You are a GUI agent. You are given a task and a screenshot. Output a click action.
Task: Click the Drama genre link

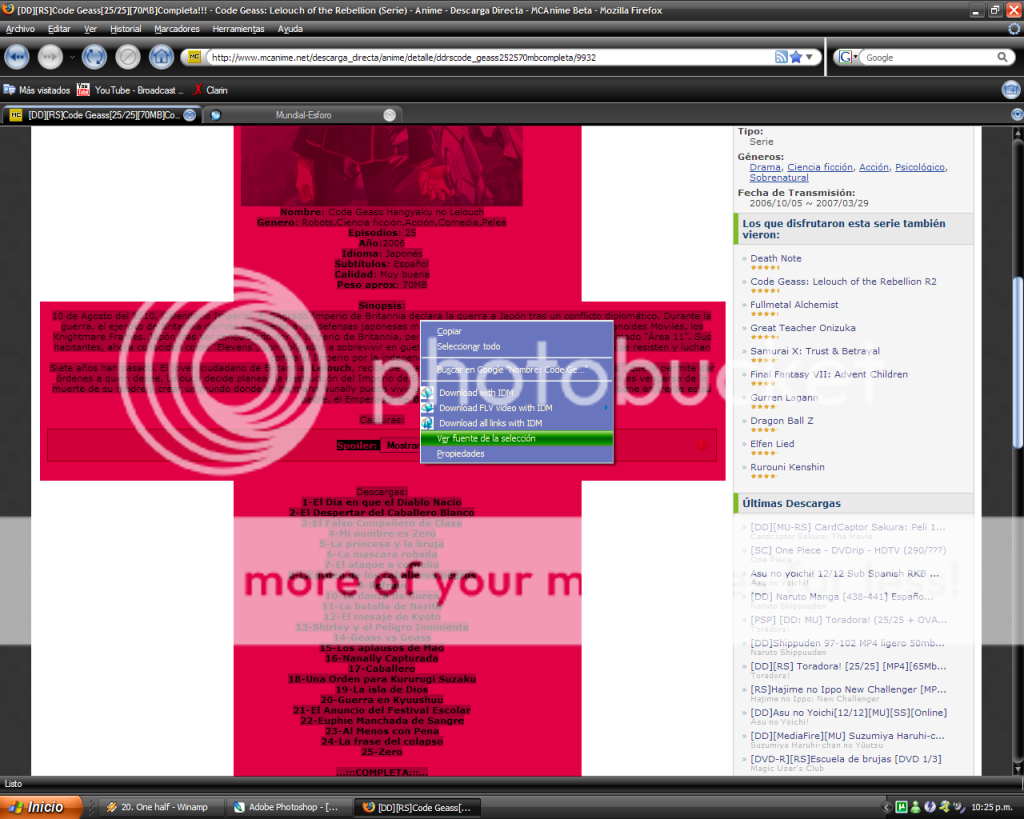tap(765, 167)
